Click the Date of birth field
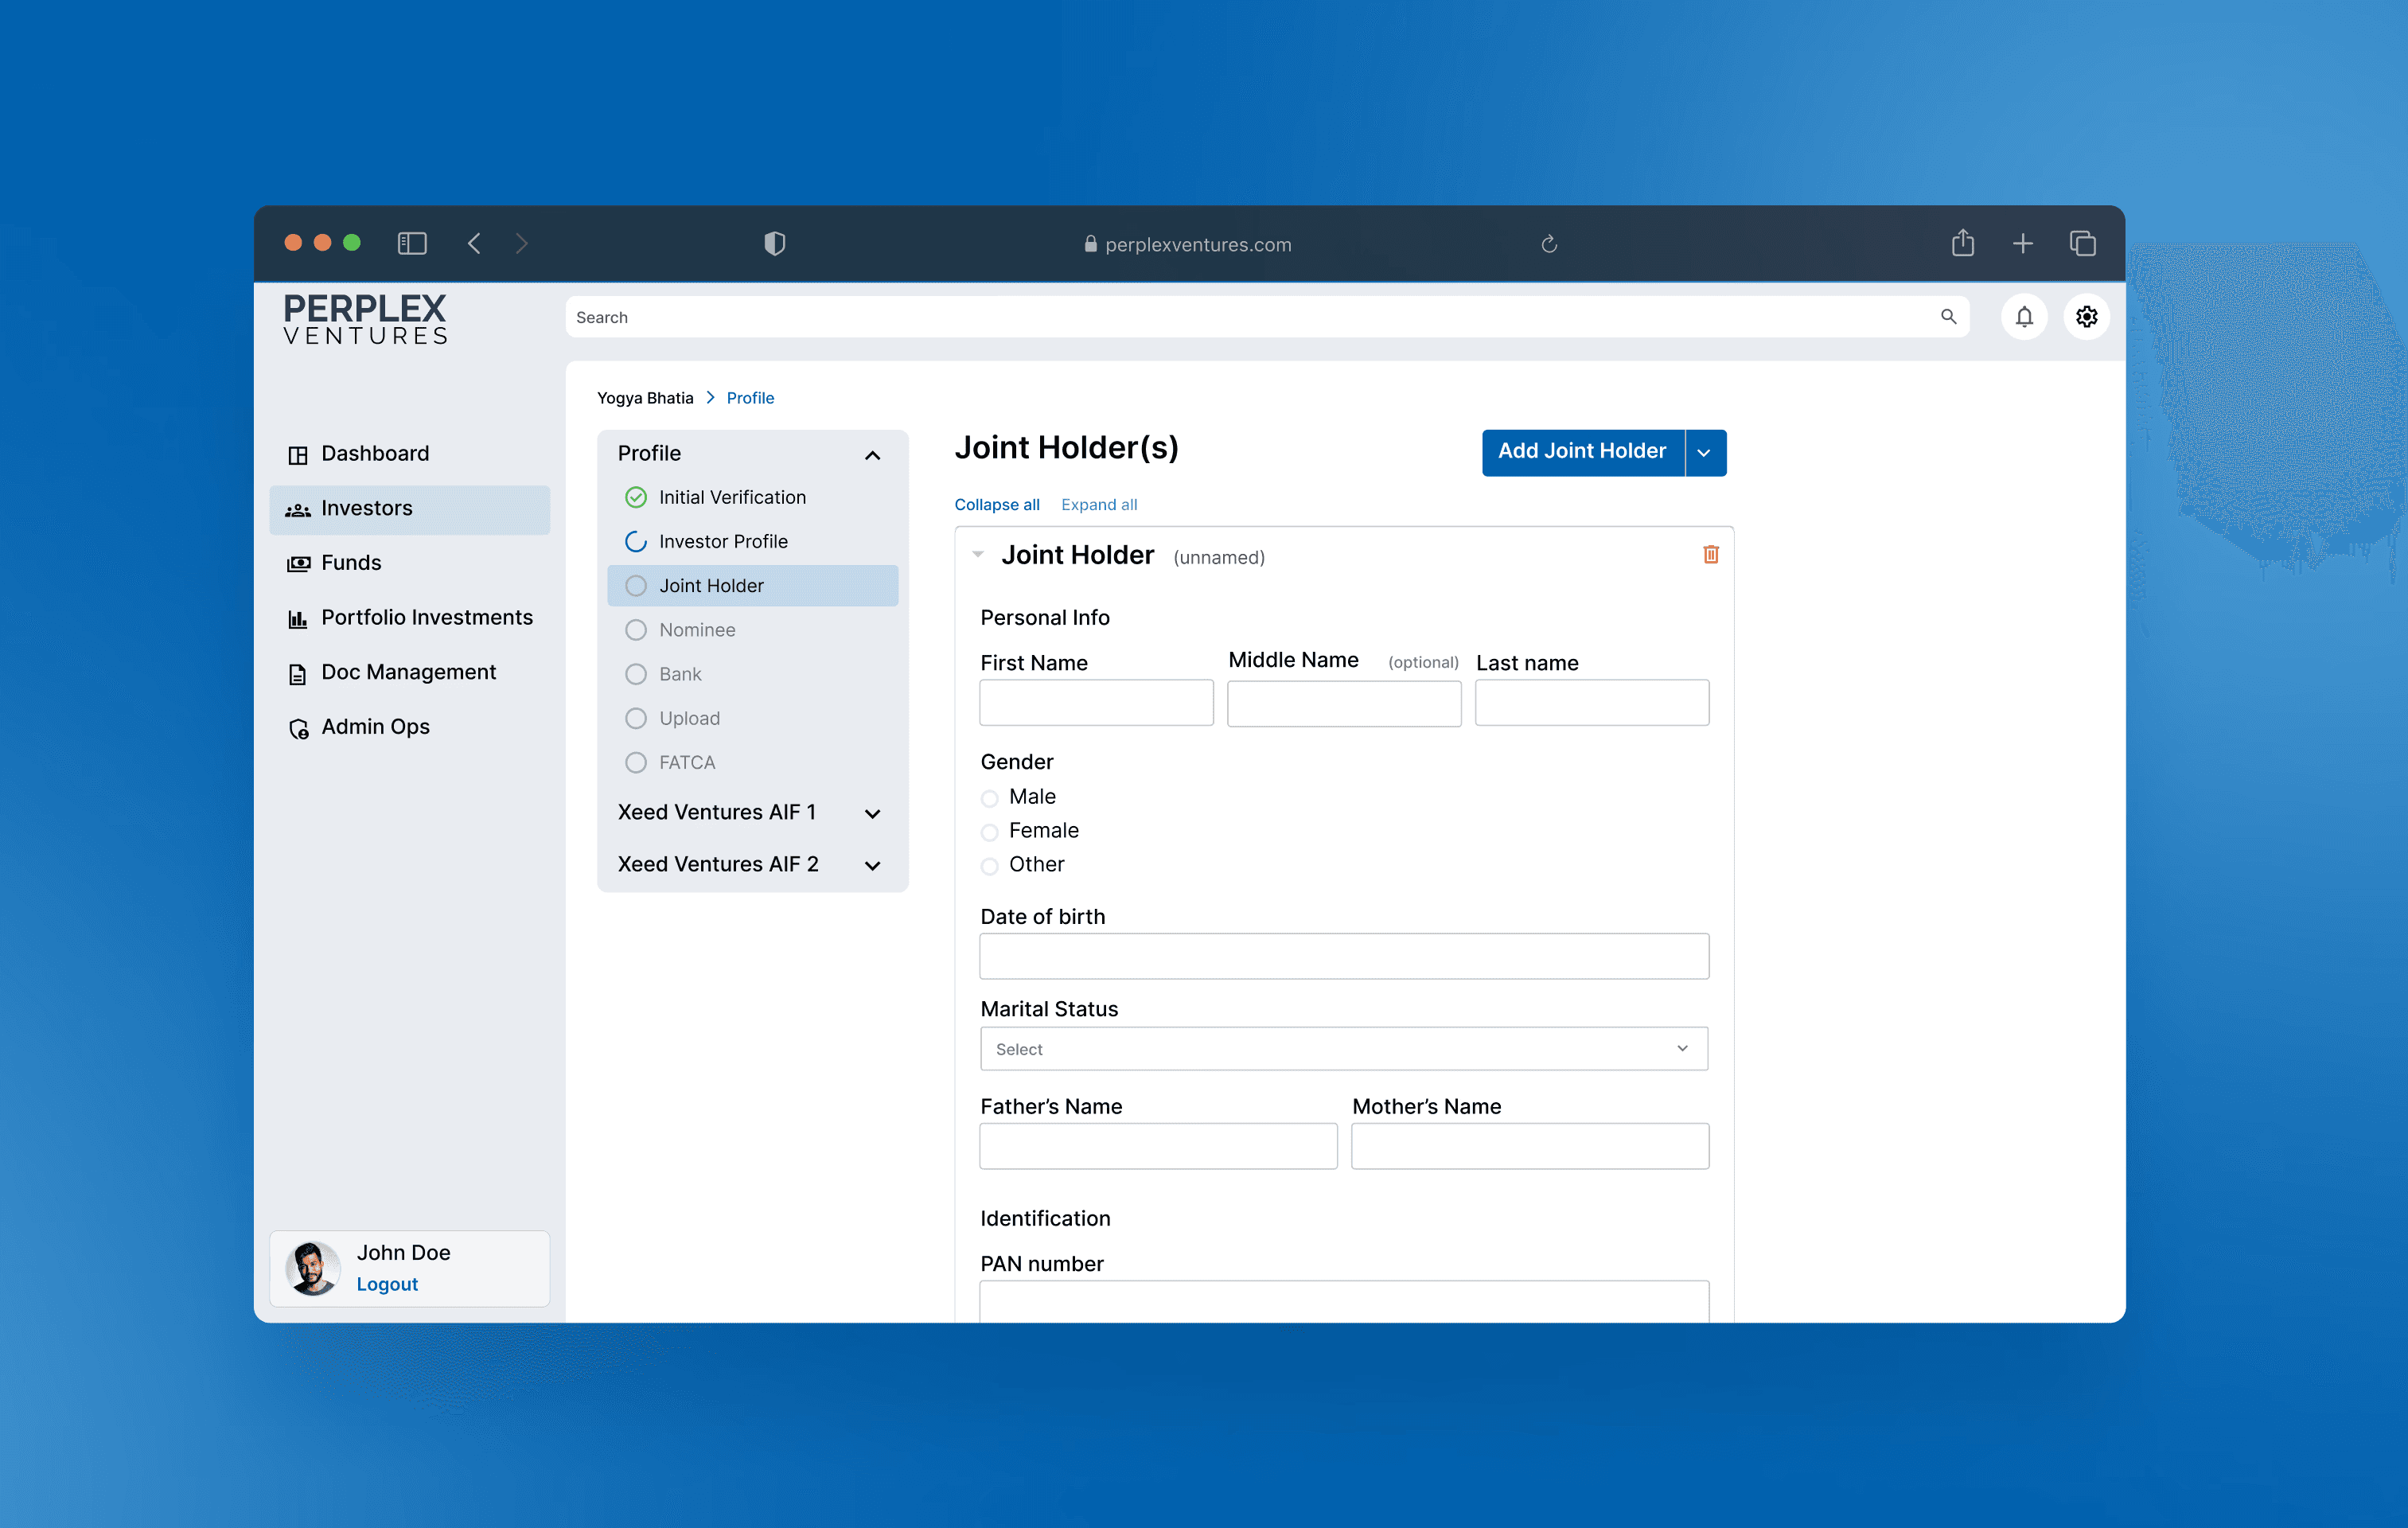This screenshot has width=2408, height=1528. point(1343,957)
